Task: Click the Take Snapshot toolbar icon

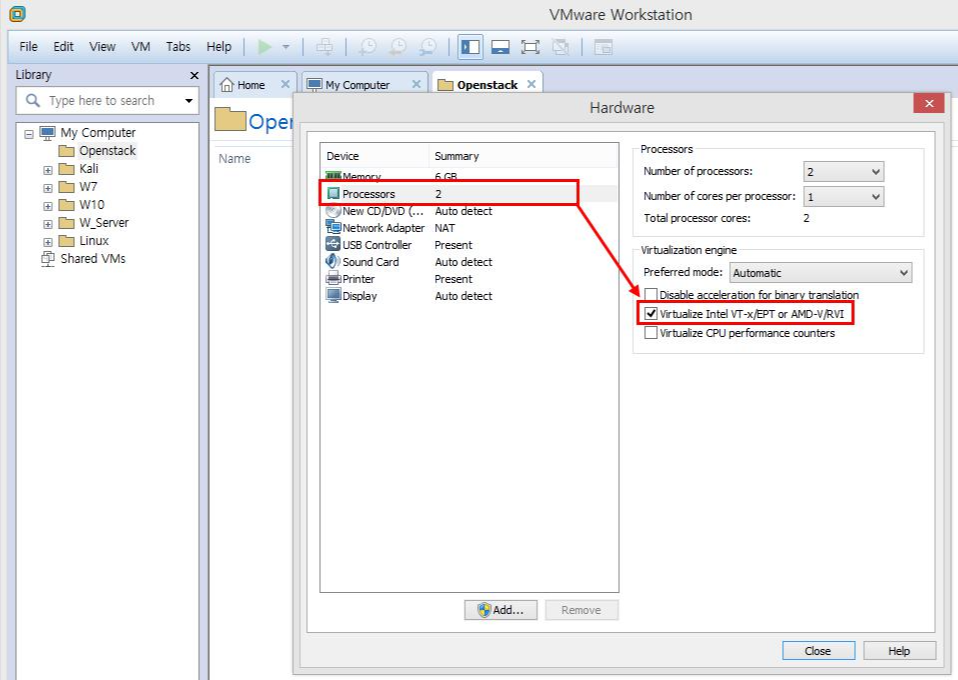Action: click(x=368, y=47)
